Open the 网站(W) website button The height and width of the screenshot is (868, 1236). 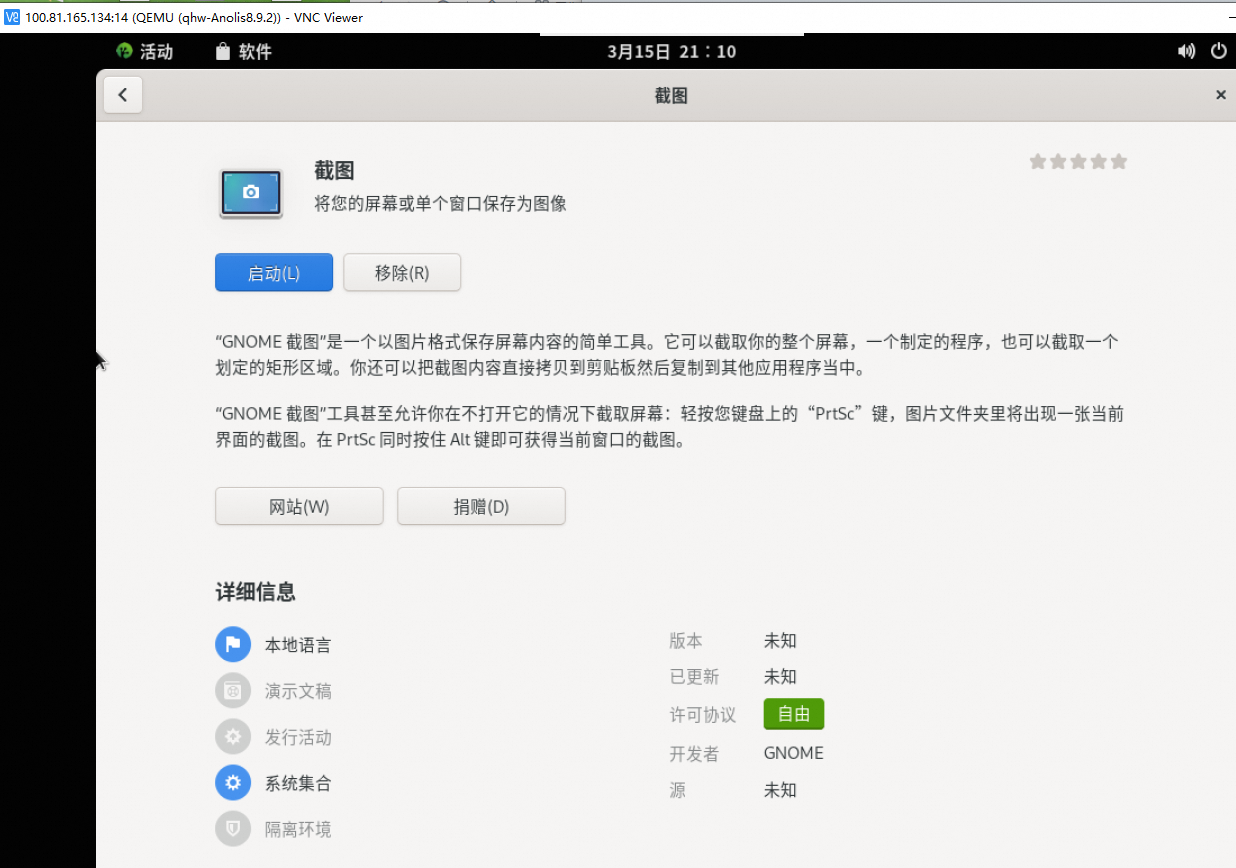point(299,507)
